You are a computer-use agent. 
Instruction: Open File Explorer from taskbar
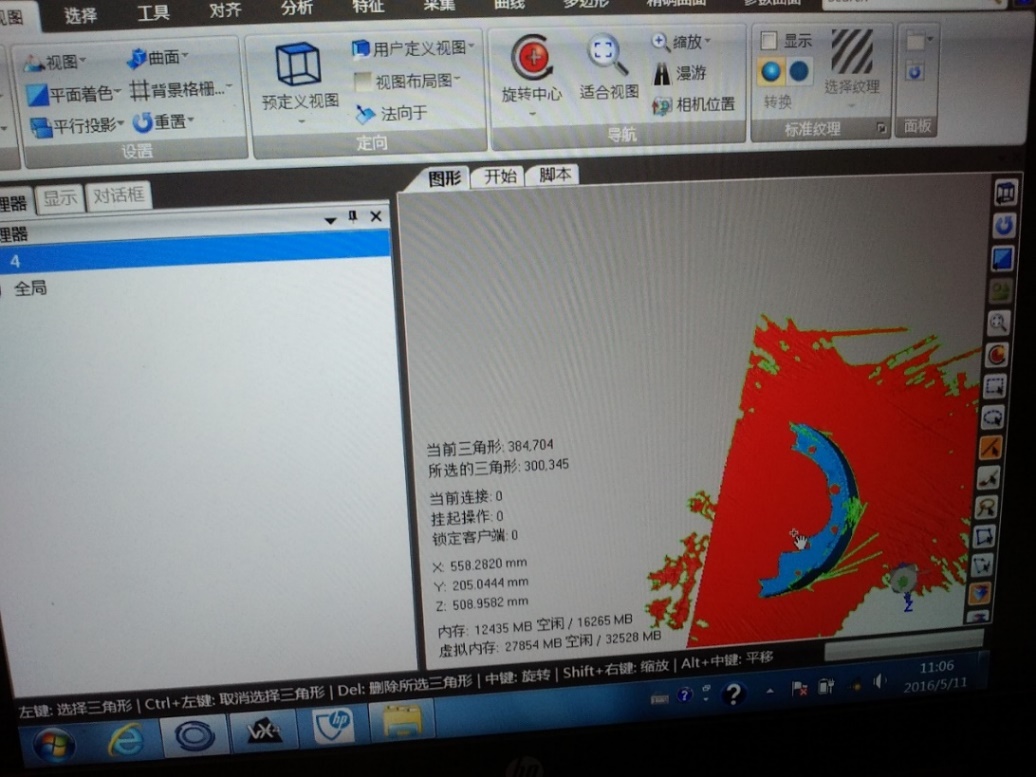402,720
